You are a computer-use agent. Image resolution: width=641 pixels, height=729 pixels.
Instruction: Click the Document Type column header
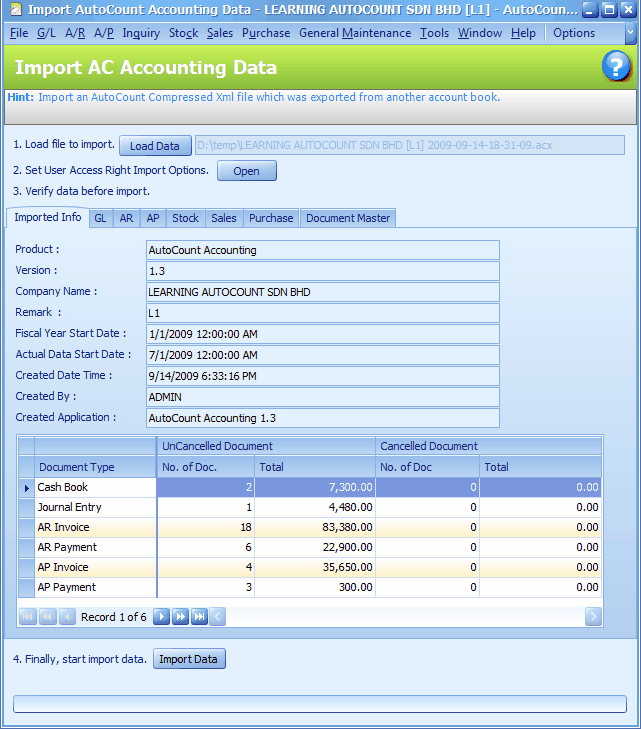point(95,467)
